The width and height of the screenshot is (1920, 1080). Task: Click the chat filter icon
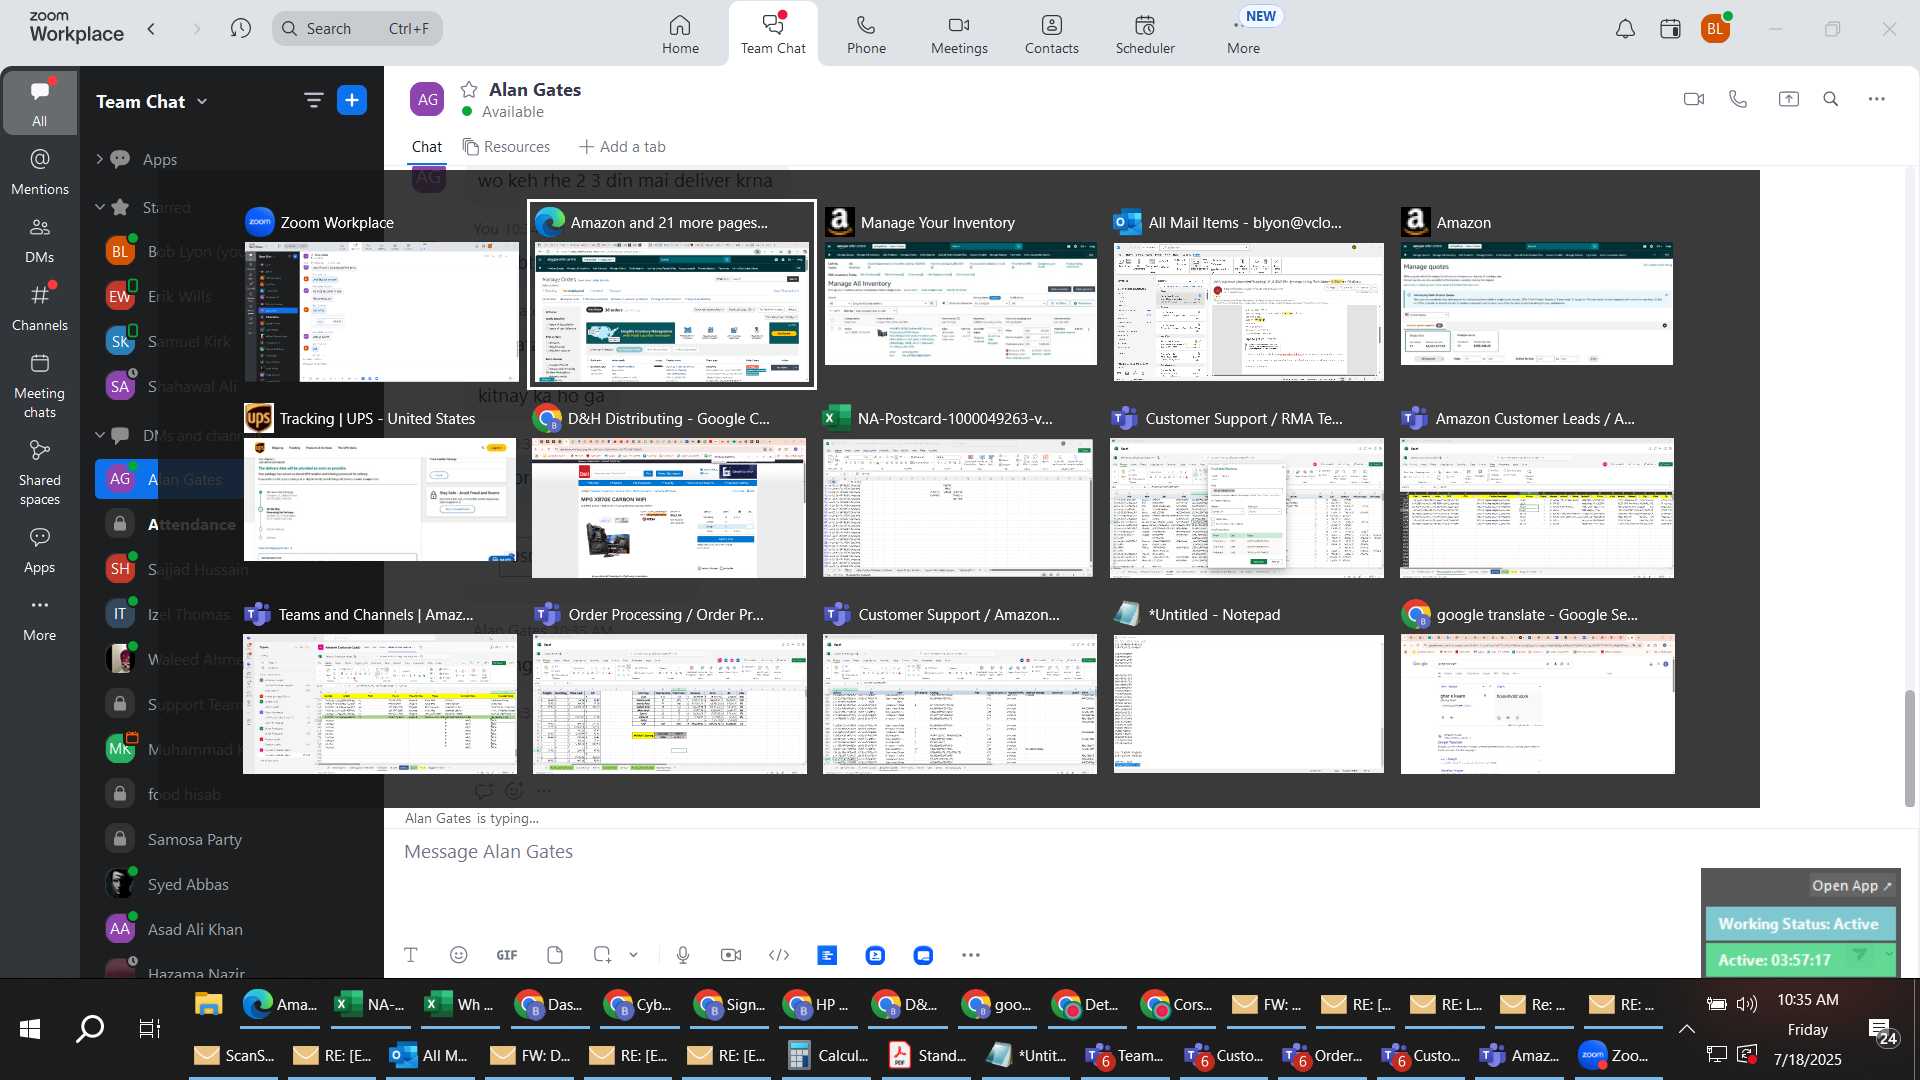(x=313, y=100)
